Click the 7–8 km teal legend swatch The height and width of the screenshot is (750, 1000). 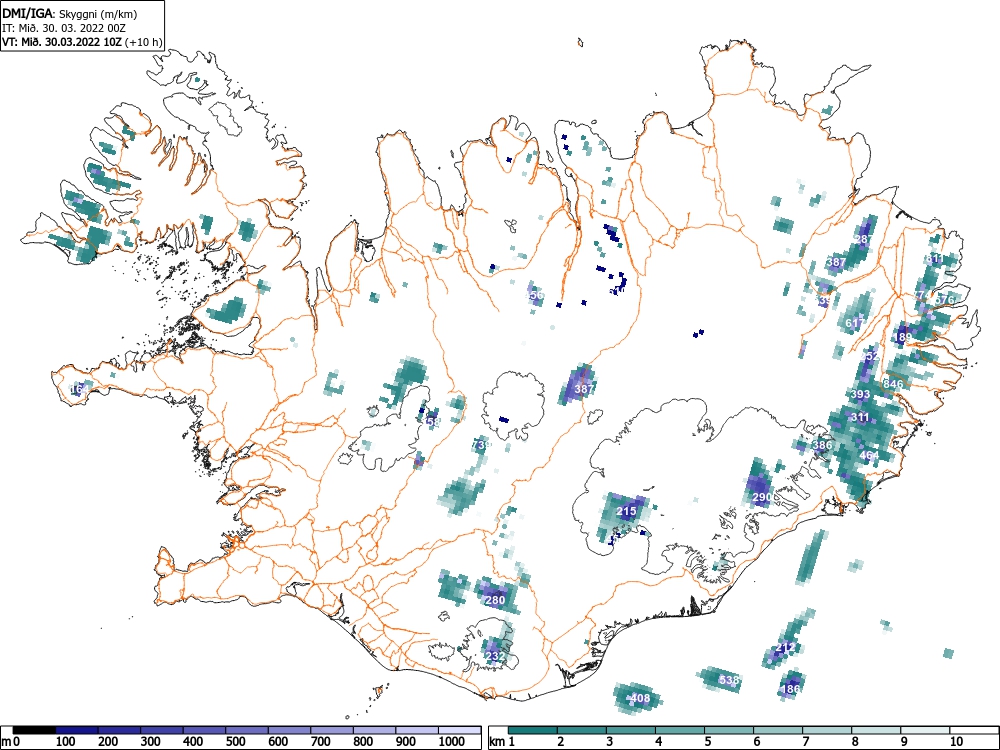(827, 730)
